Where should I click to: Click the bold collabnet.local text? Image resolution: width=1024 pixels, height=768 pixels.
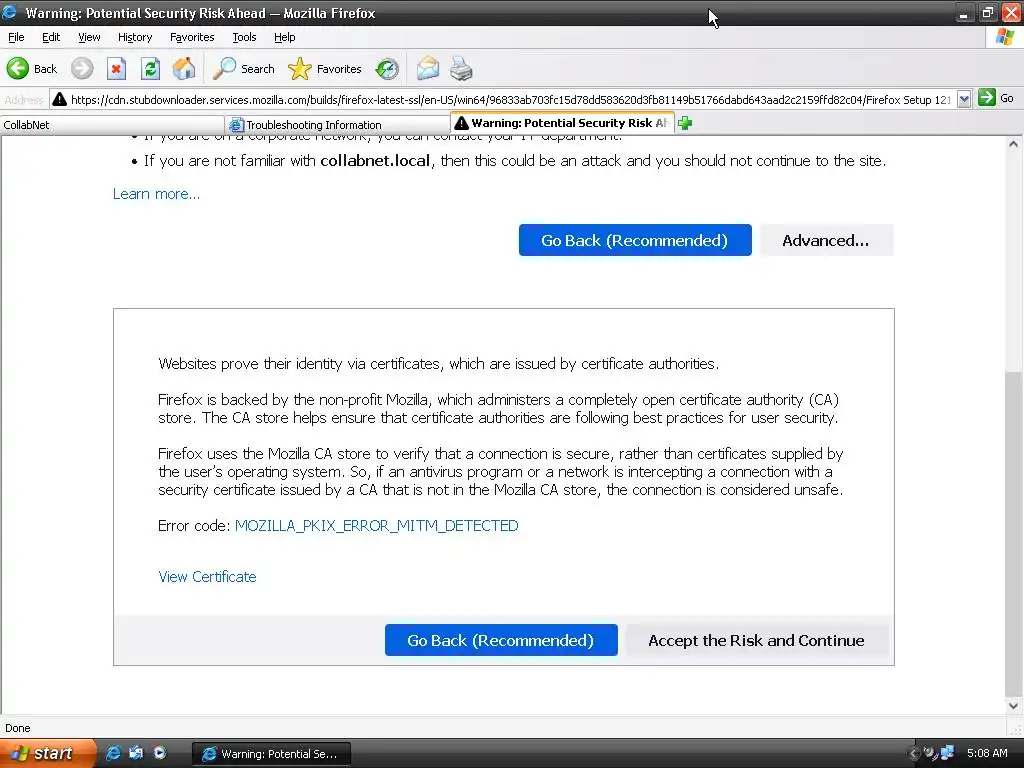[375, 161]
